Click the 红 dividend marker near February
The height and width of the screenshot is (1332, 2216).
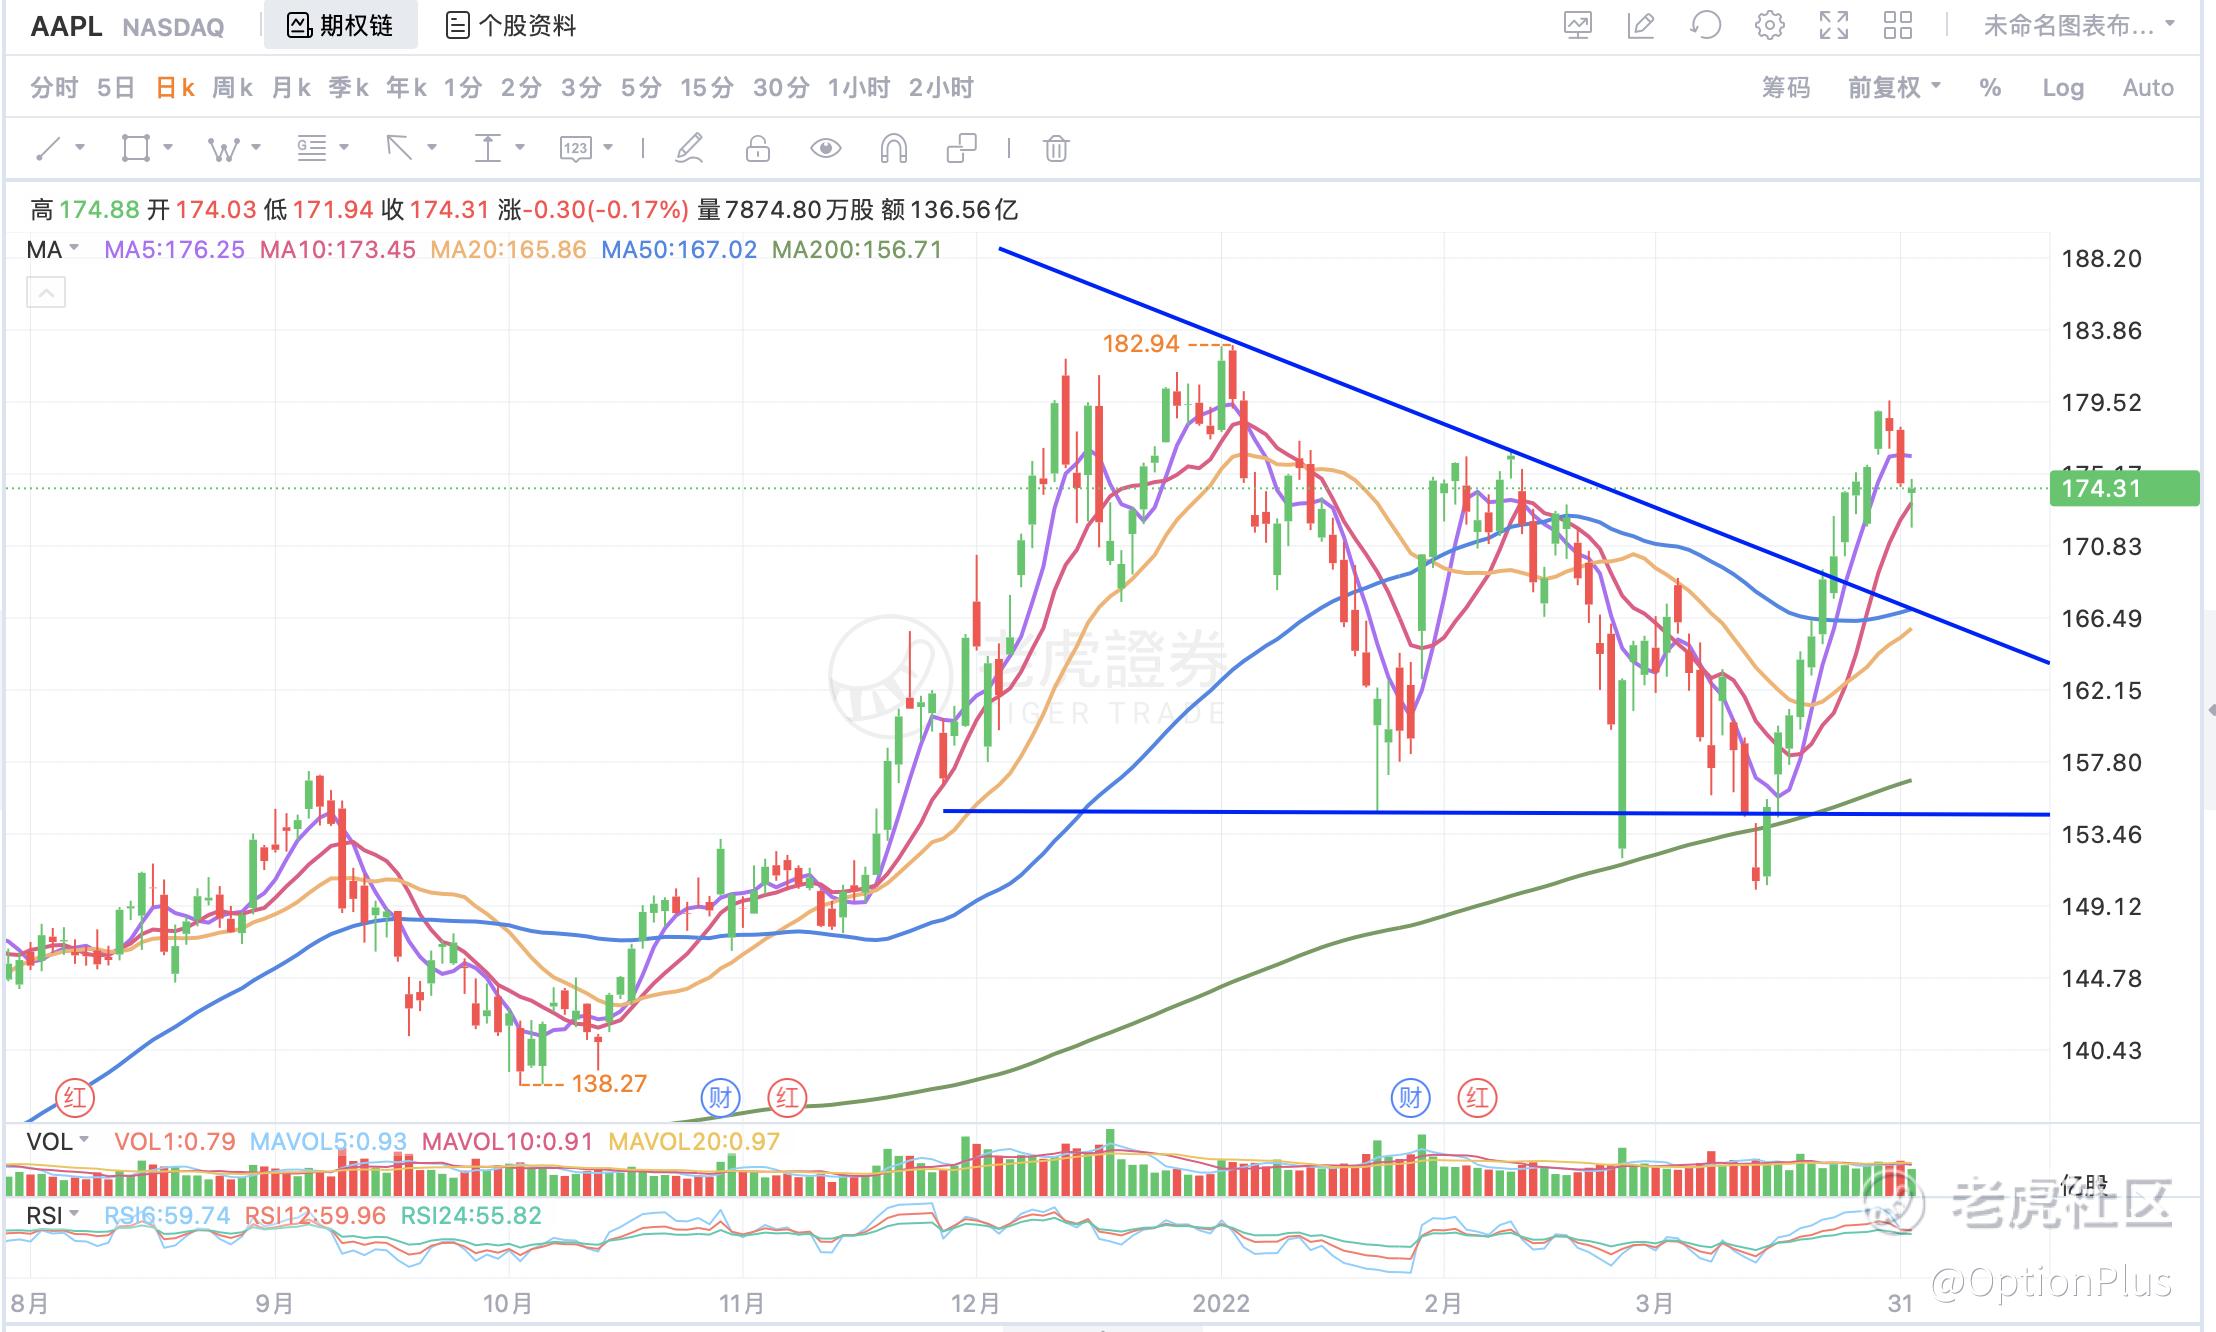(x=1477, y=1097)
